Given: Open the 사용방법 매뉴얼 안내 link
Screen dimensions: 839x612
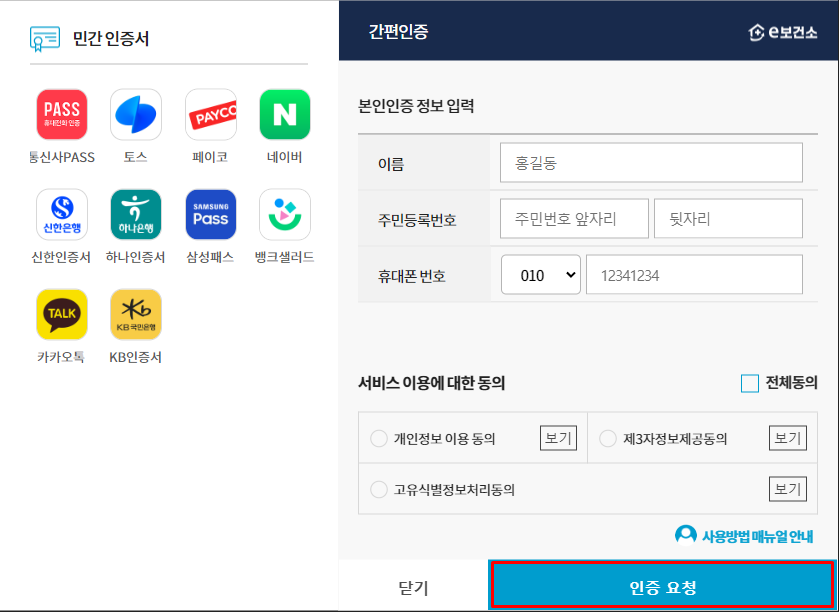Looking at the screenshot, I should (758, 537).
